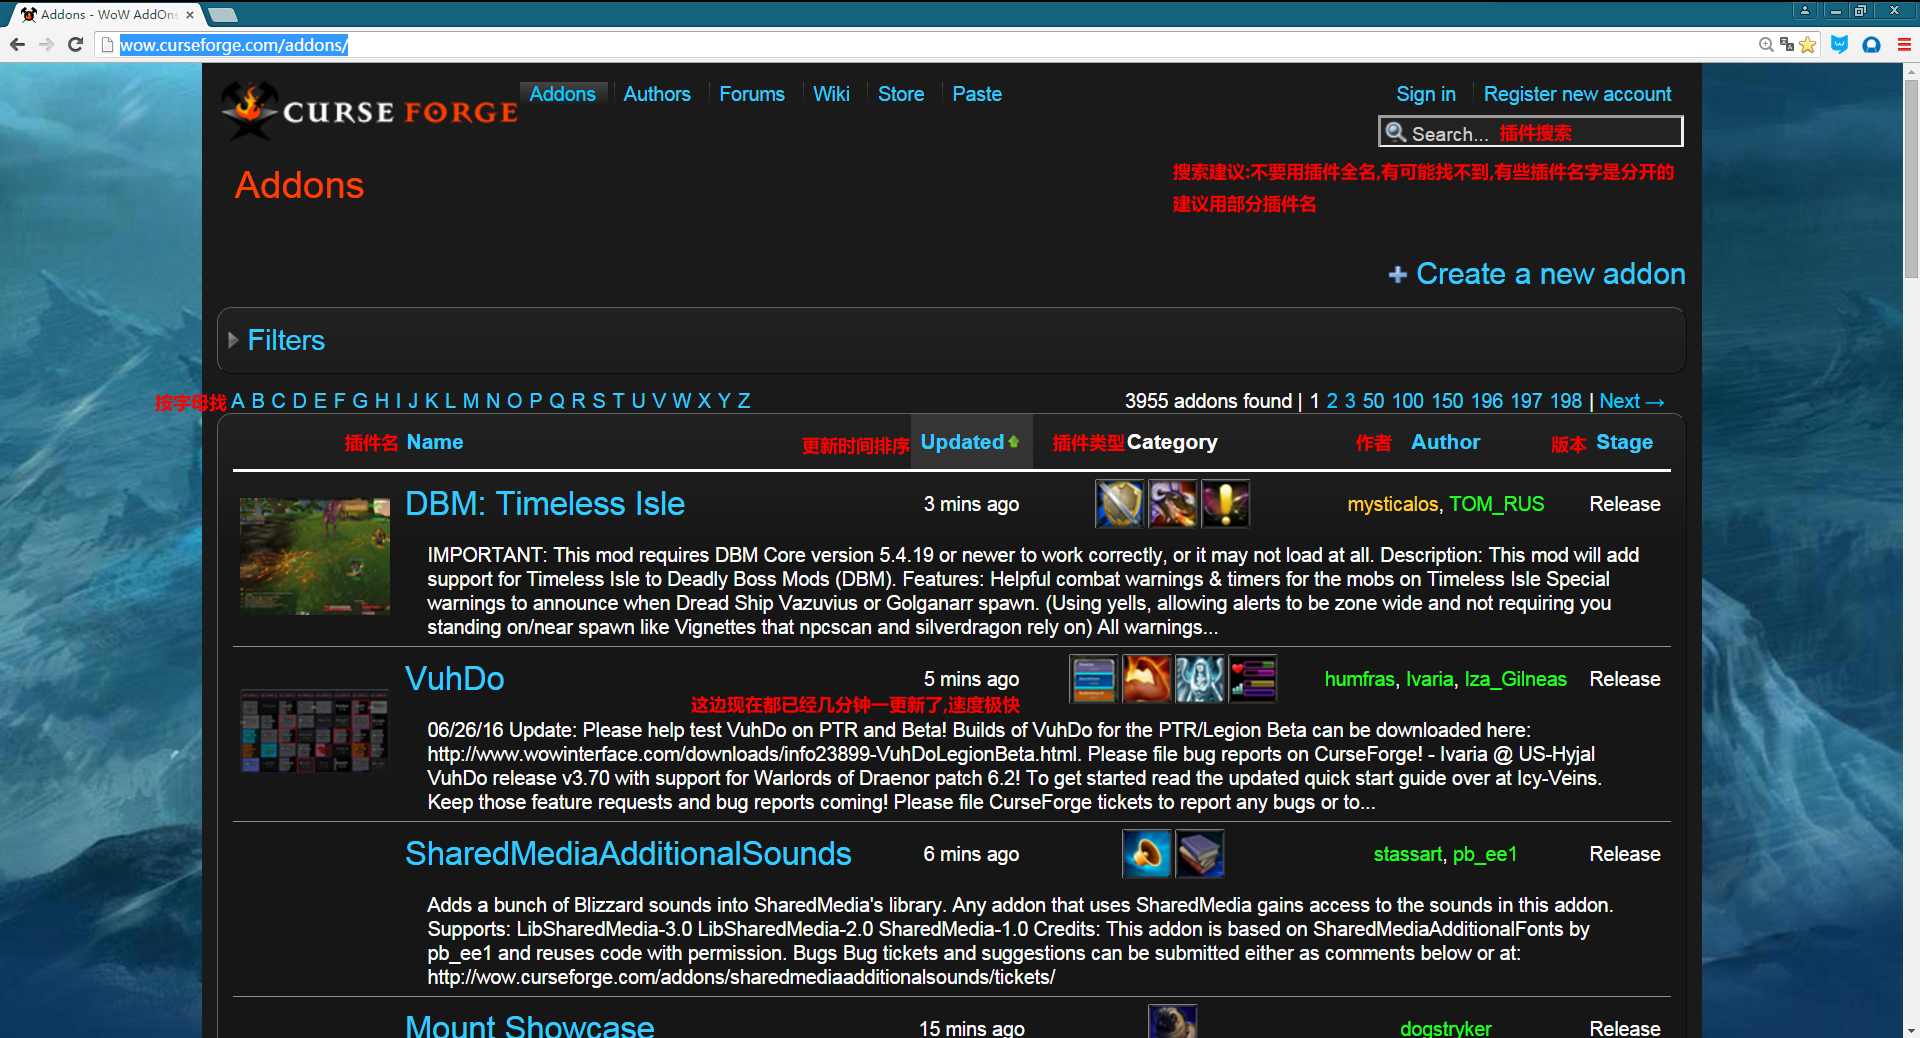Open the zoom magnifier in address bar
The height and width of the screenshot is (1038, 1920).
point(1766,44)
